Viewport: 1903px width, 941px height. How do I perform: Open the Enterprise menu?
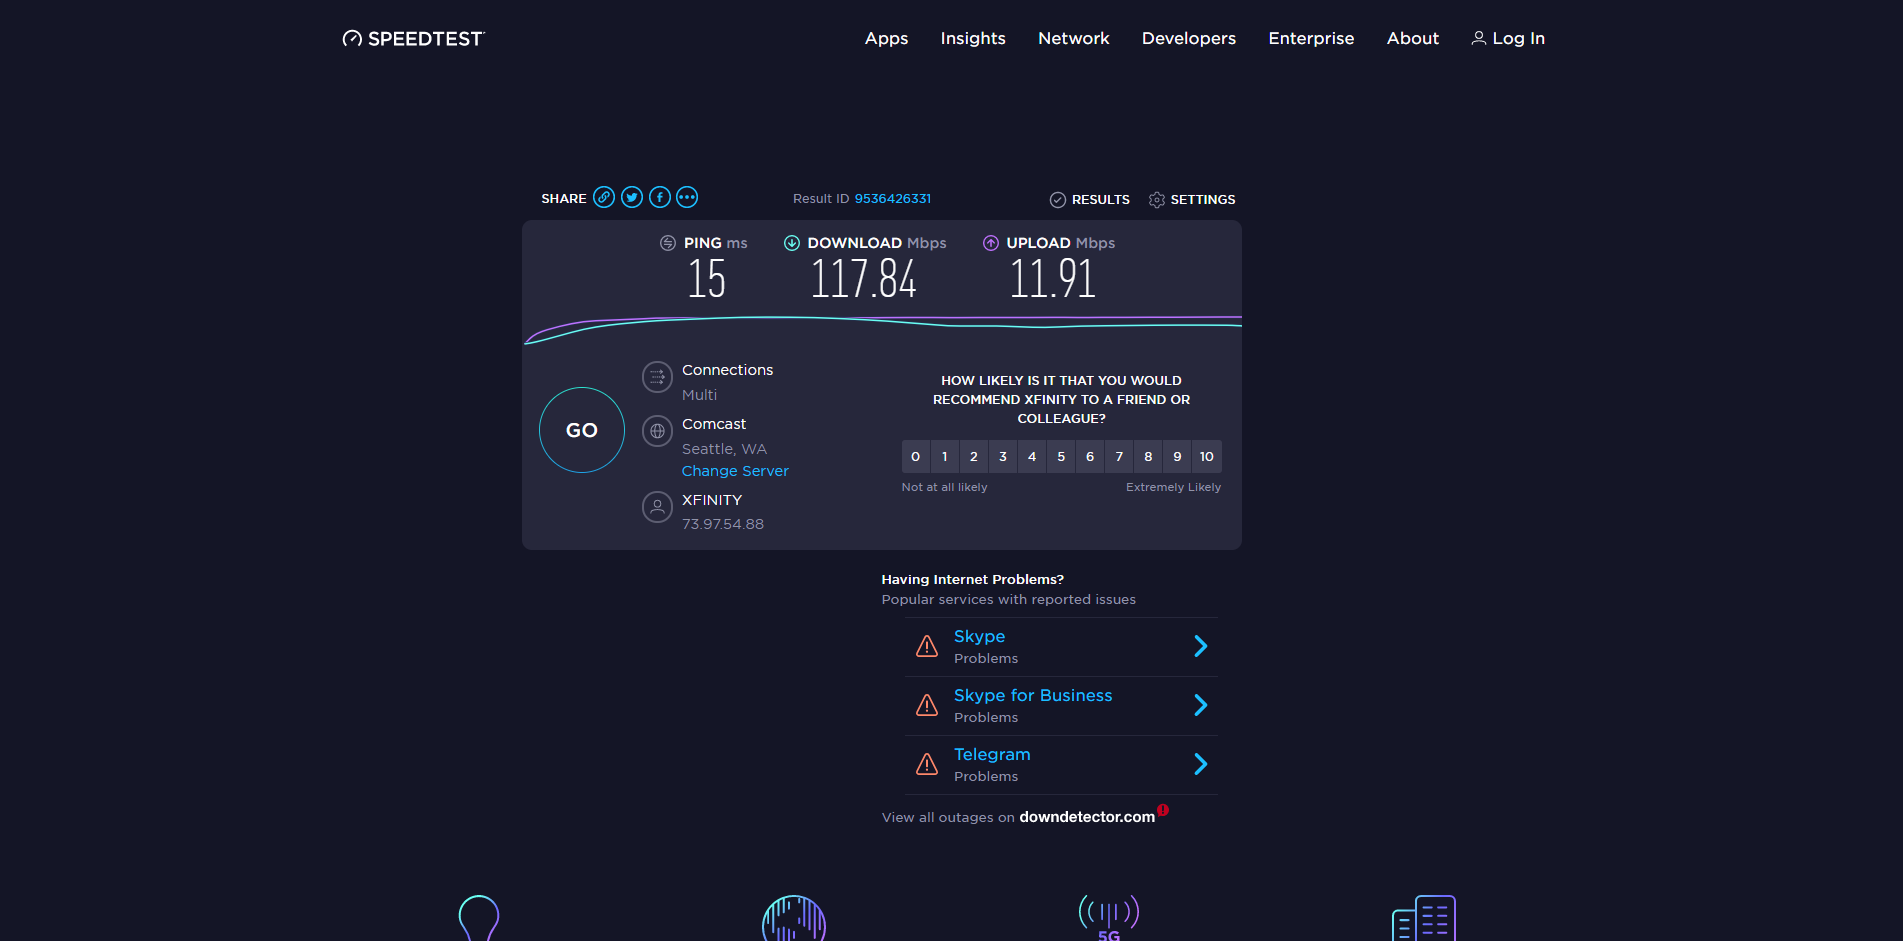coord(1311,38)
